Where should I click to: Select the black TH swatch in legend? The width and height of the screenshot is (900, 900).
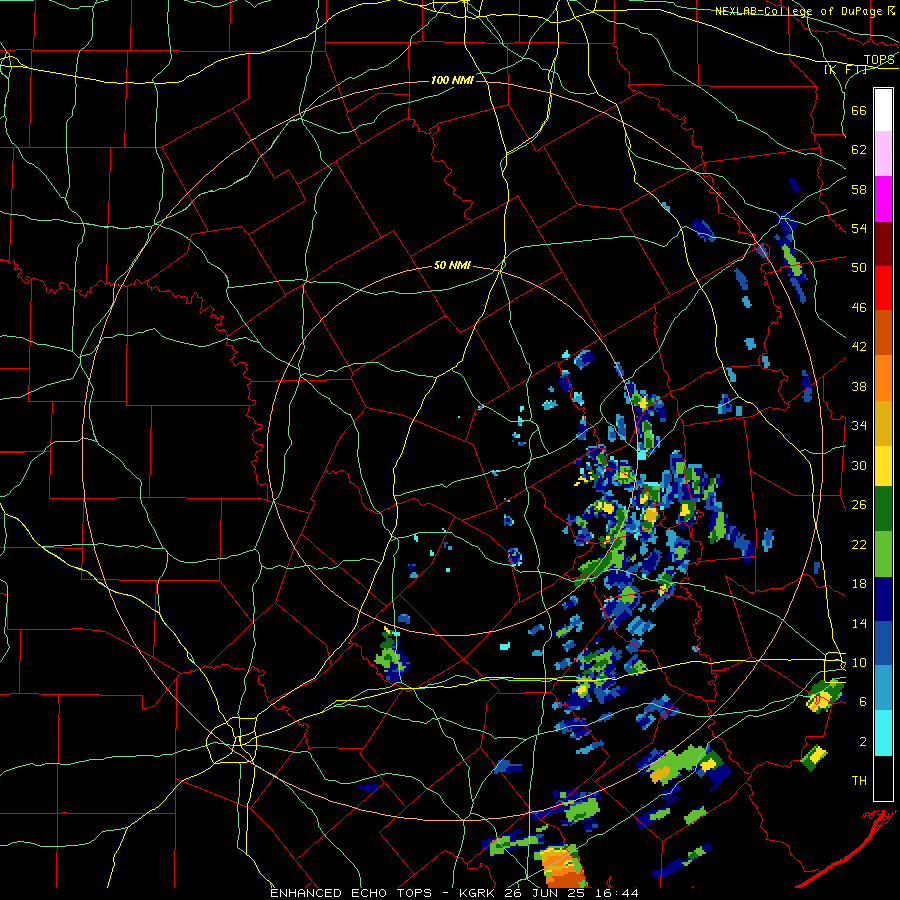click(883, 777)
